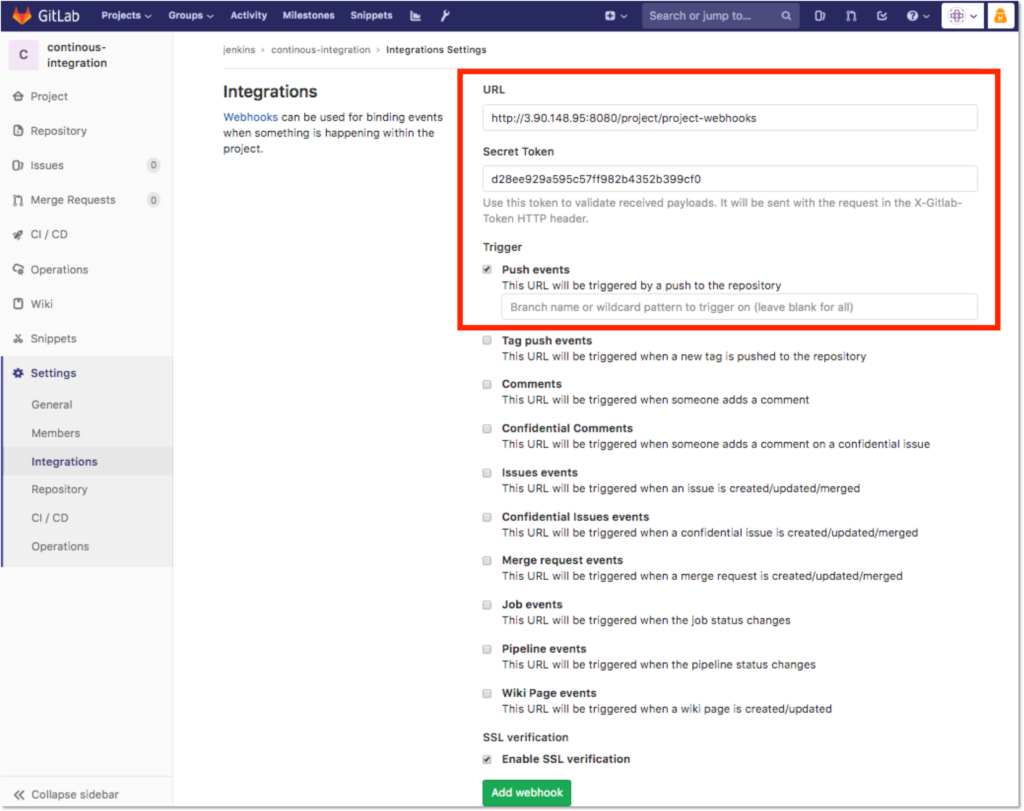The image size is (1024, 811).
Task: Open Snippets in the top navbar
Action: coord(371,15)
